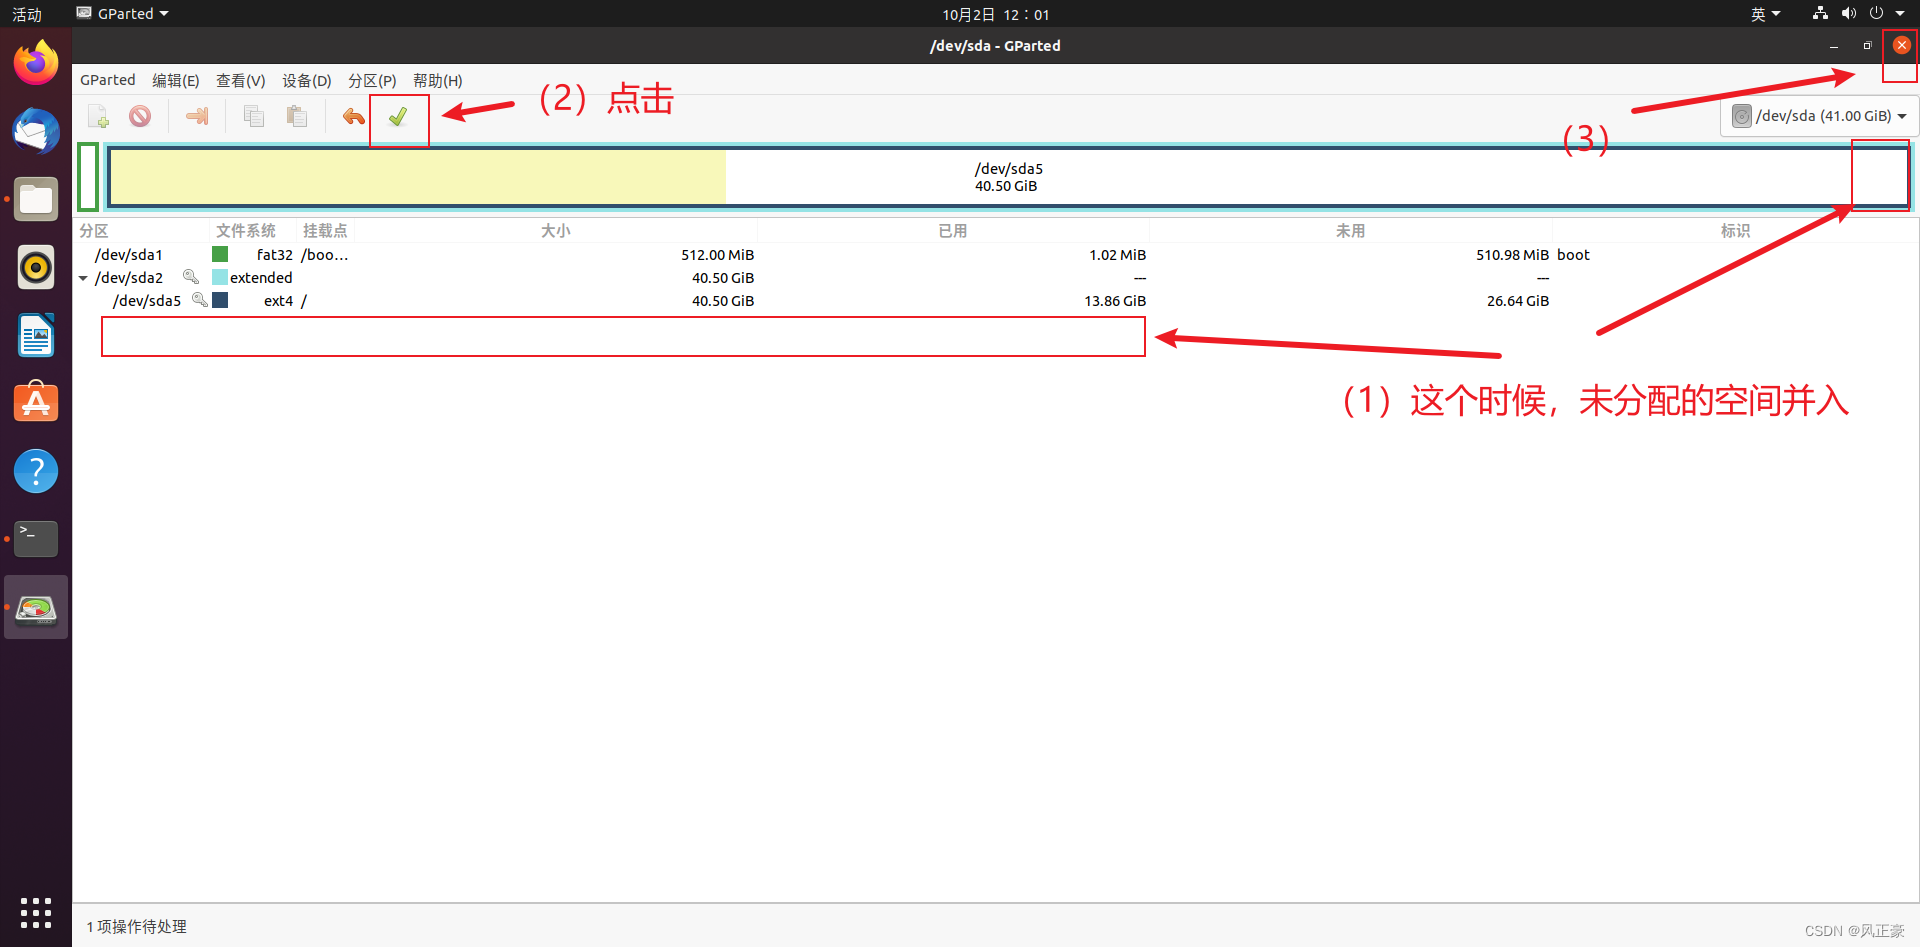The height and width of the screenshot is (947, 1920).
Task: Click the volume icon in top bar
Action: point(1848,14)
